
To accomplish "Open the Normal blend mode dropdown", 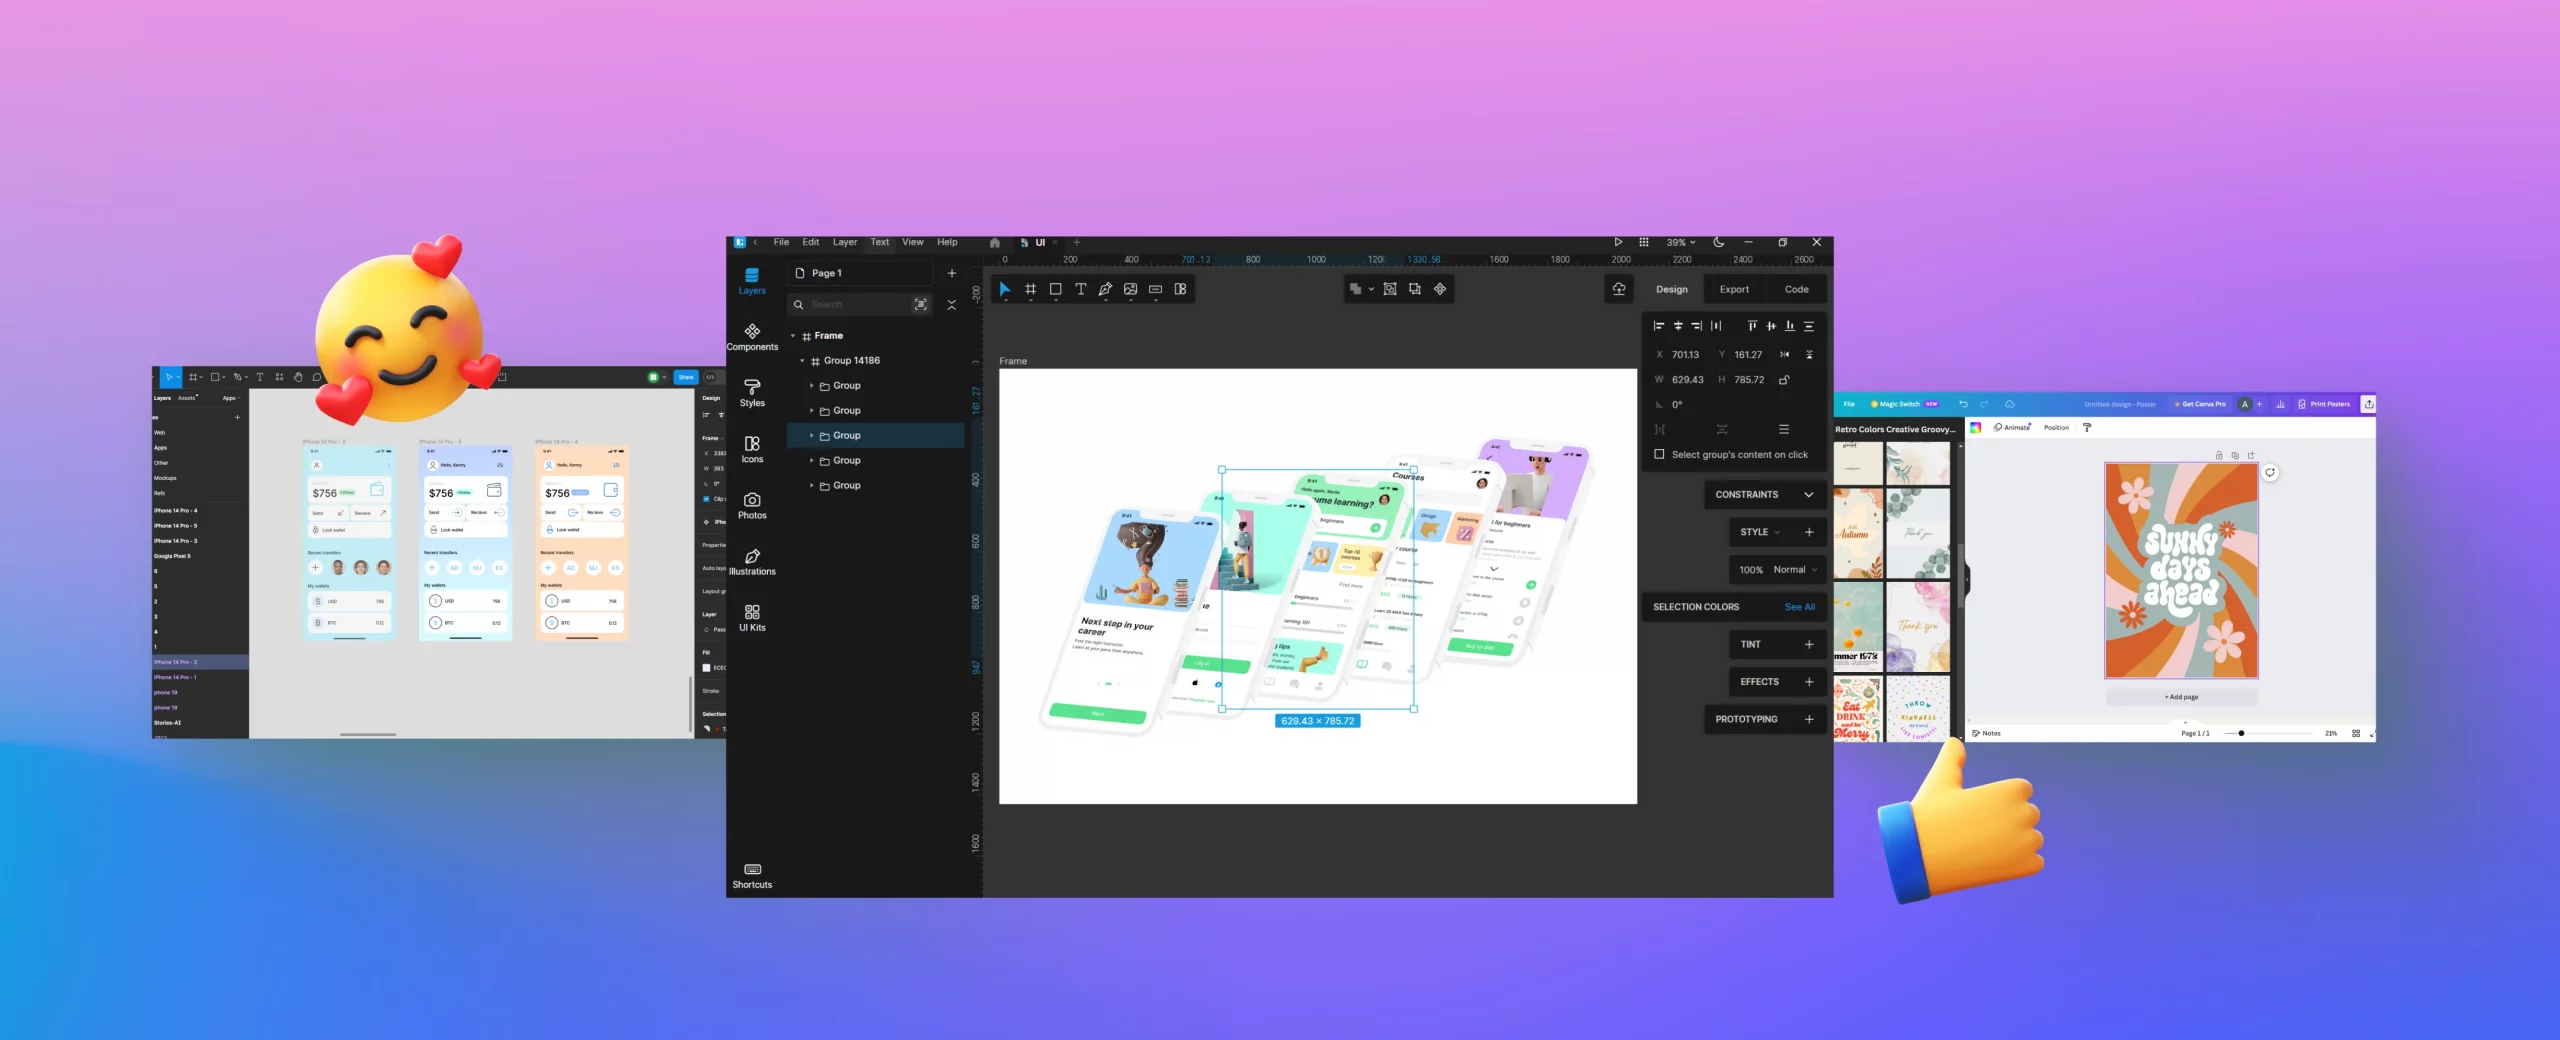I will coord(1796,570).
